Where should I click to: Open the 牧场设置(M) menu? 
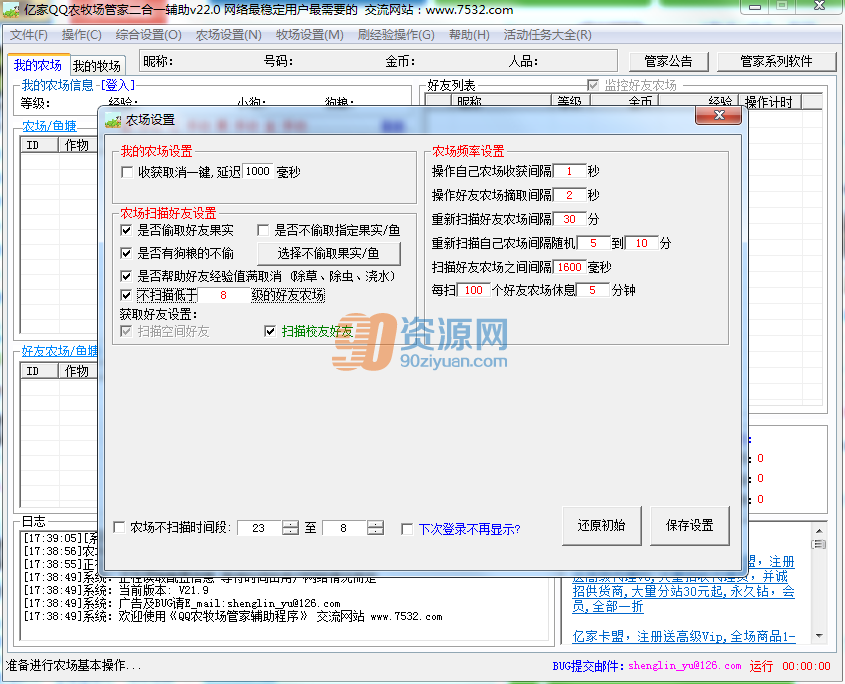[309, 35]
